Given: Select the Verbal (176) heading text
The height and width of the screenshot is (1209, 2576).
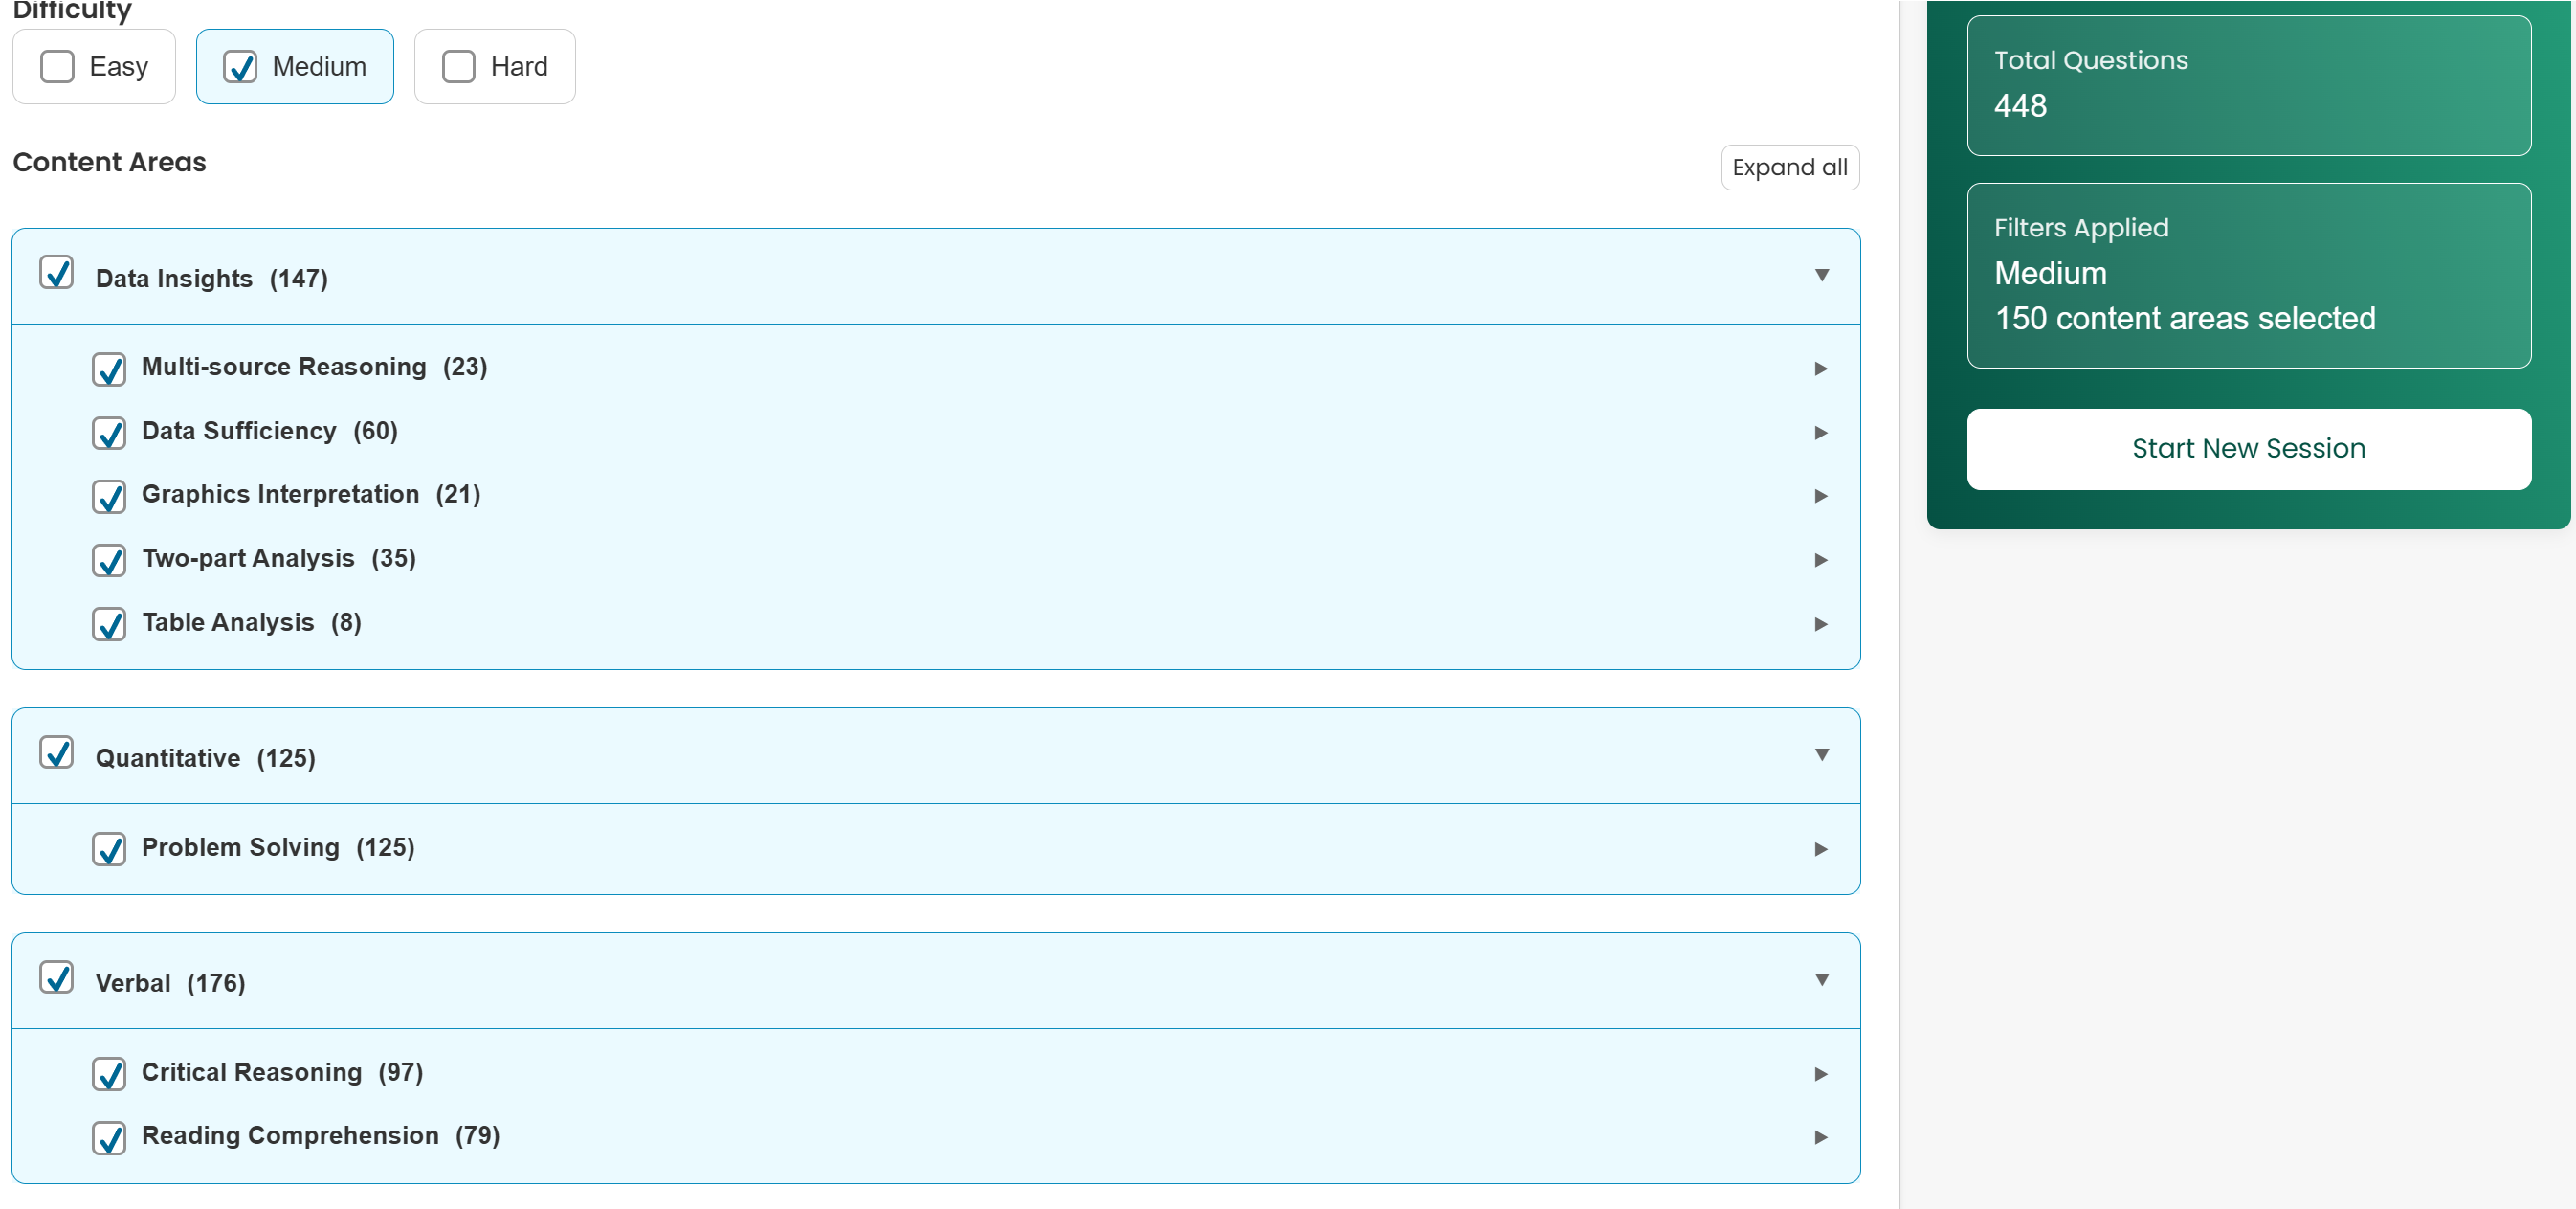Looking at the screenshot, I should (x=170, y=983).
